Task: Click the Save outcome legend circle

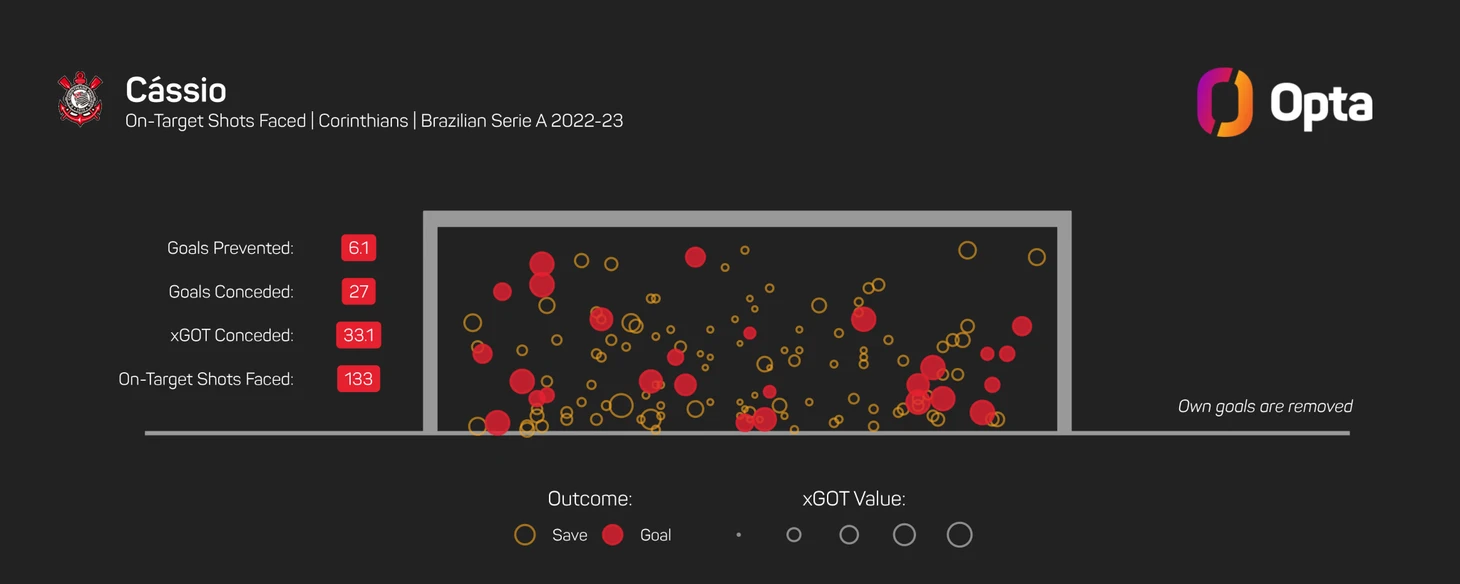Action: click(x=525, y=535)
